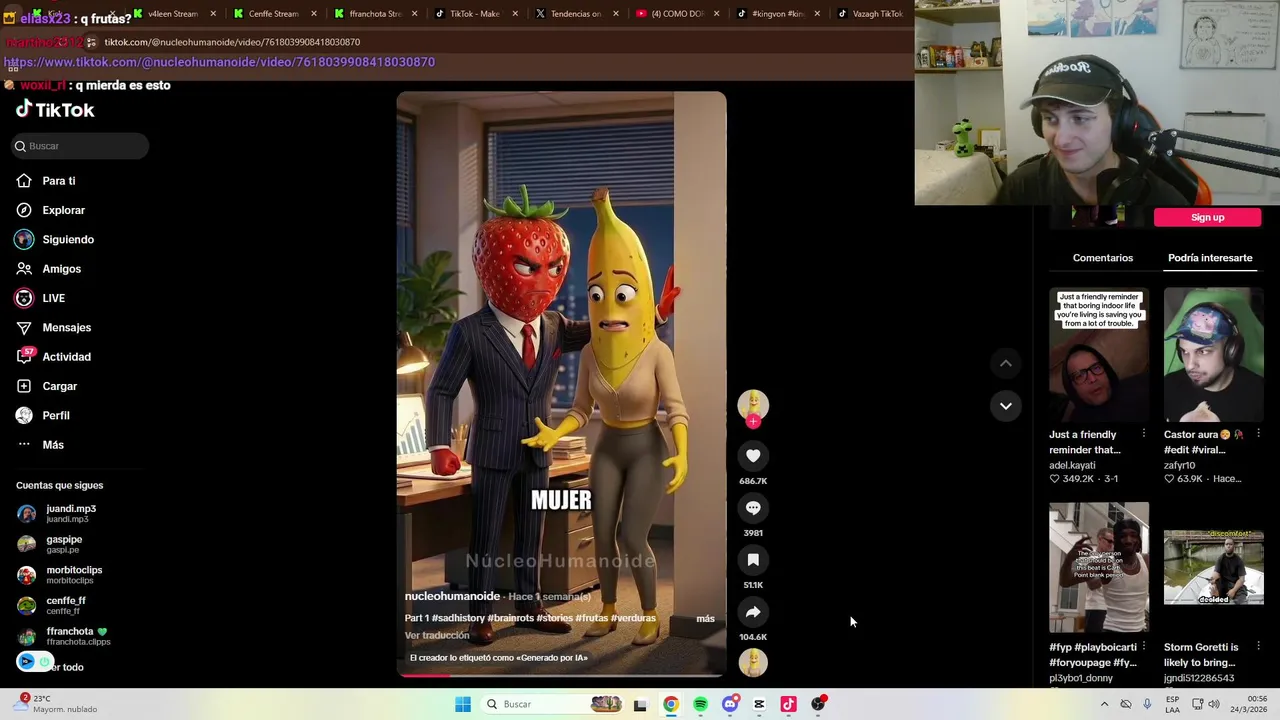Open Spotify from the taskbar

700,704
